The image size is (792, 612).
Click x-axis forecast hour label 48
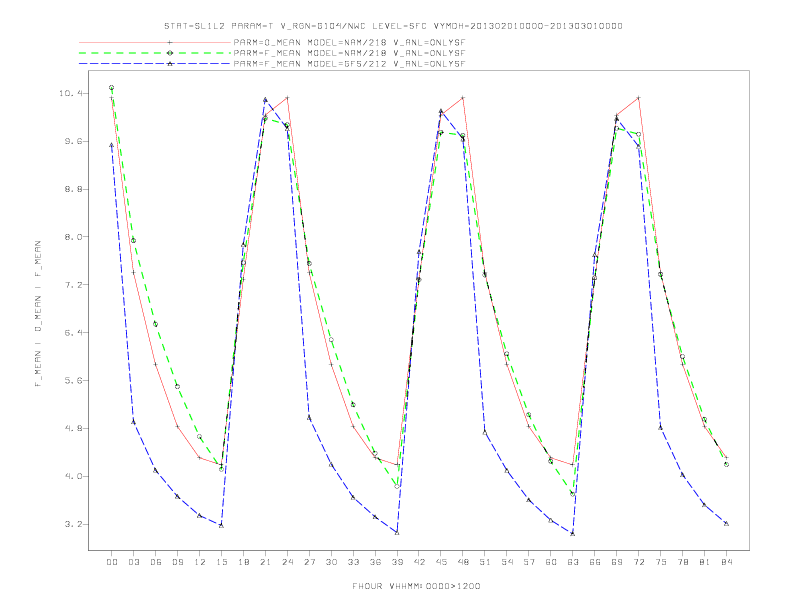(x=463, y=562)
